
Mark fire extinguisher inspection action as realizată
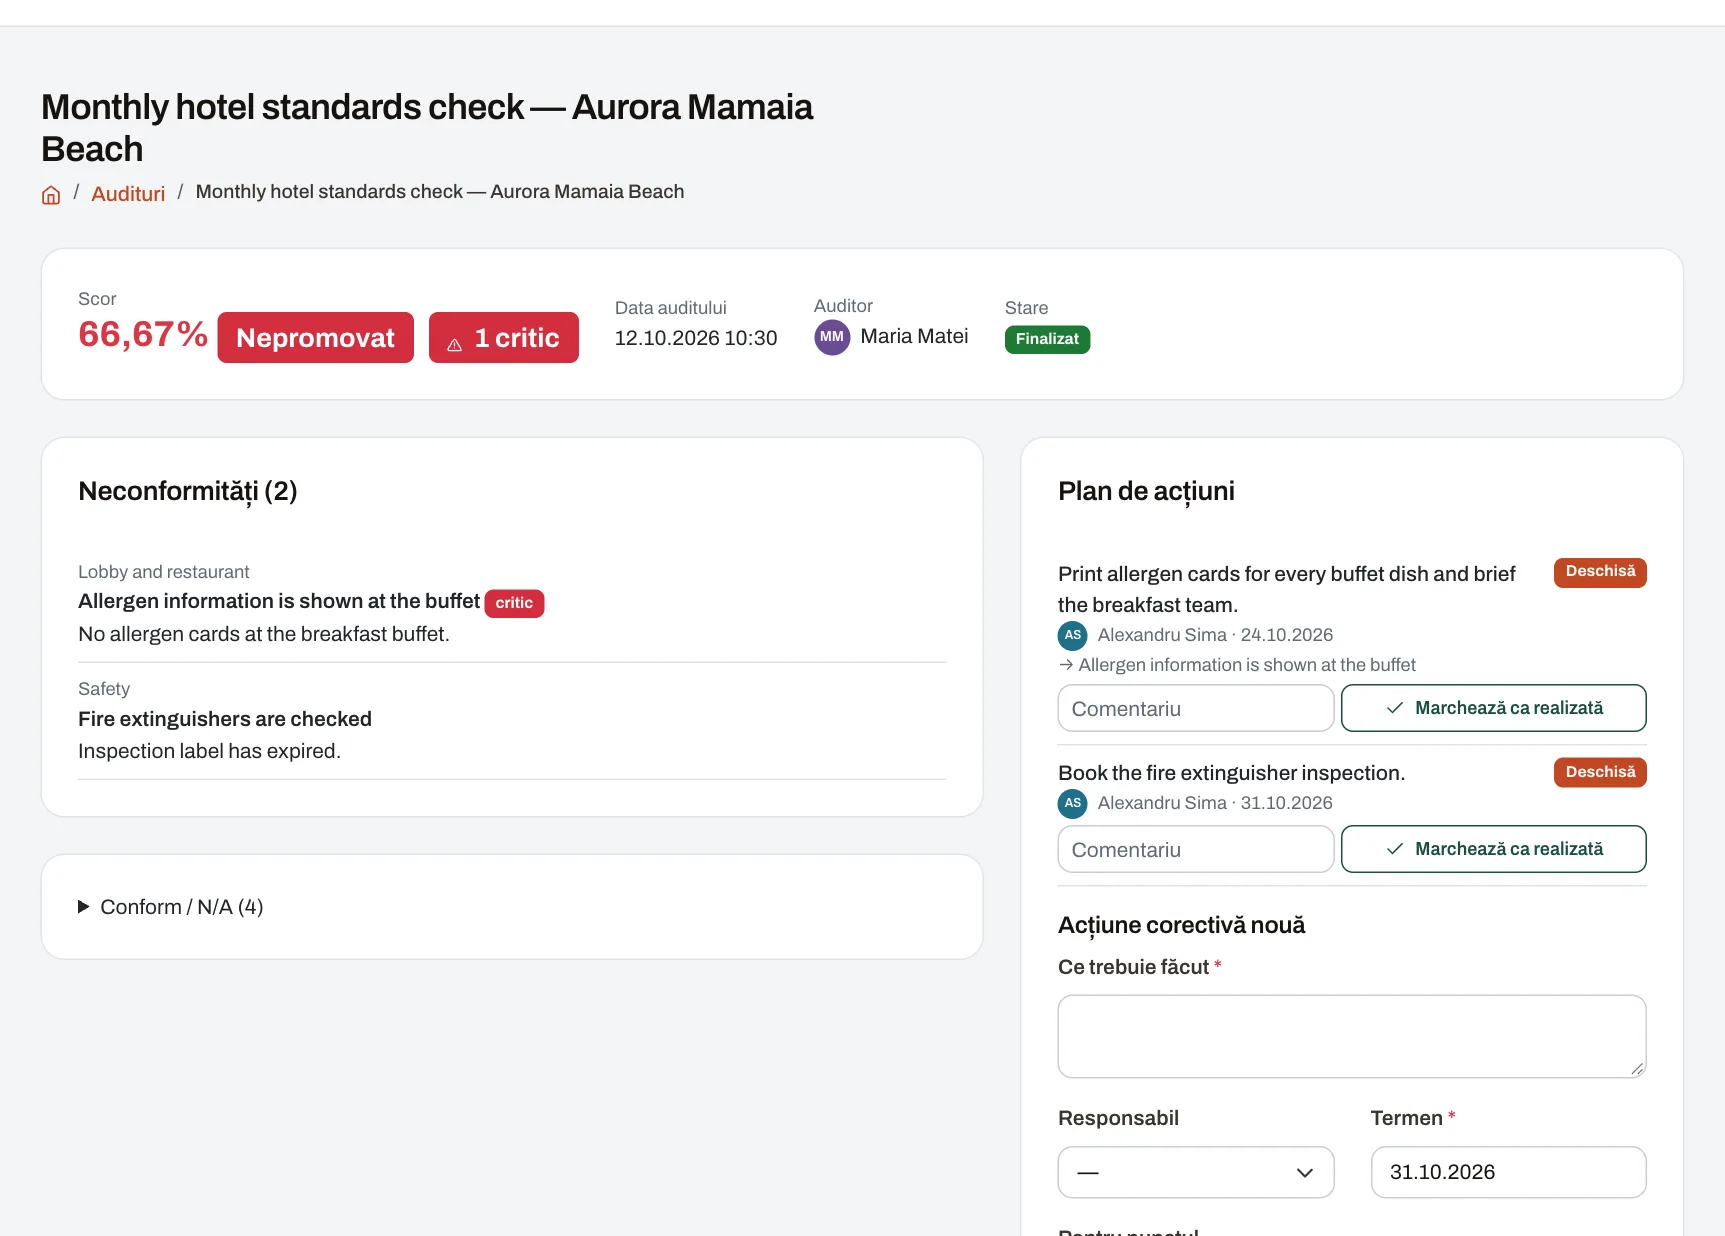coord(1493,849)
